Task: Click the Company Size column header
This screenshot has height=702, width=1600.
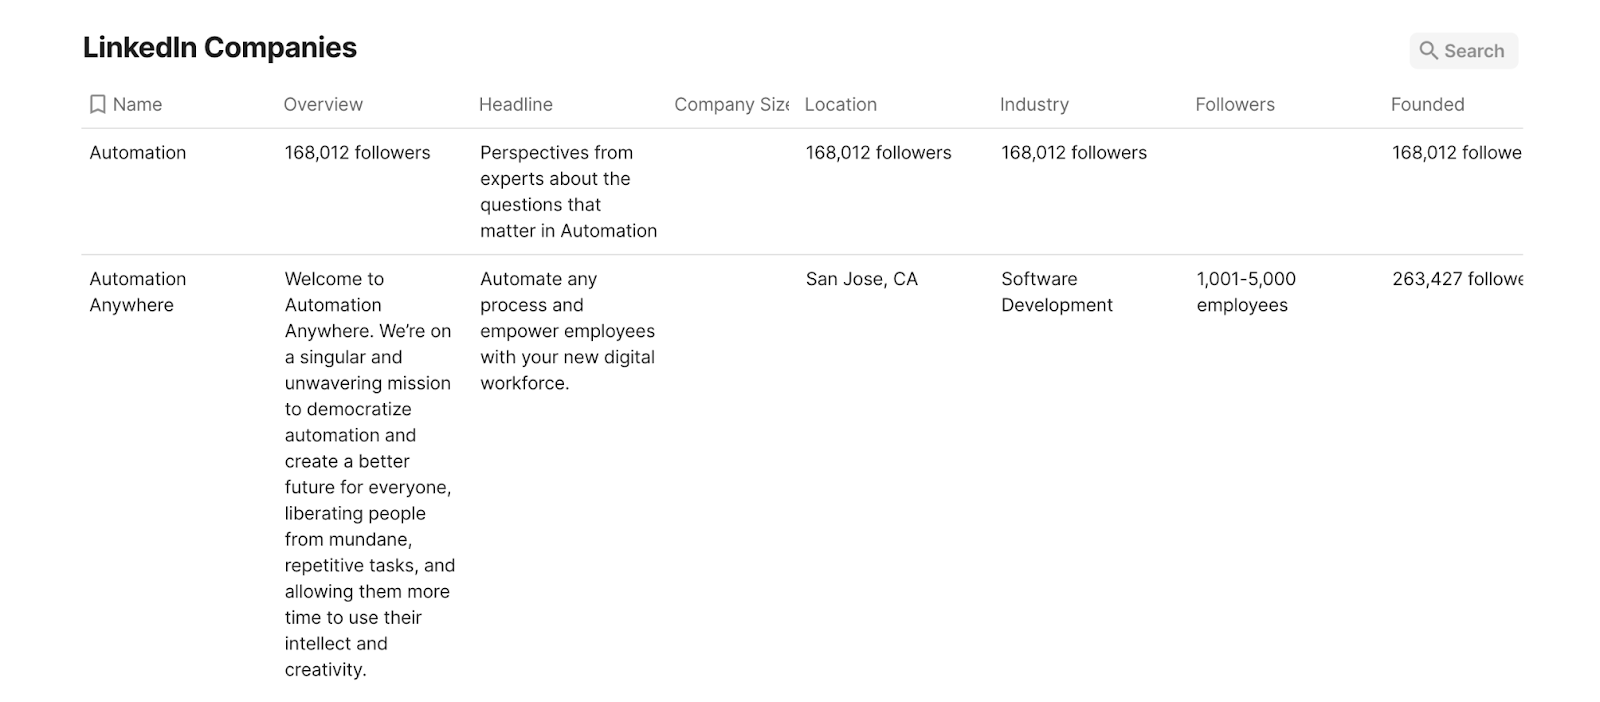Action: [x=731, y=105]
